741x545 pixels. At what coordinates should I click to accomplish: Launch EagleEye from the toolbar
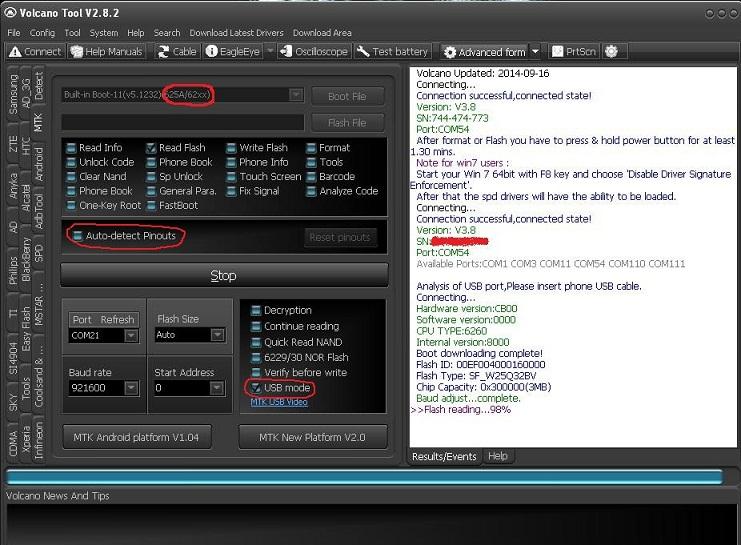[233, 52]
